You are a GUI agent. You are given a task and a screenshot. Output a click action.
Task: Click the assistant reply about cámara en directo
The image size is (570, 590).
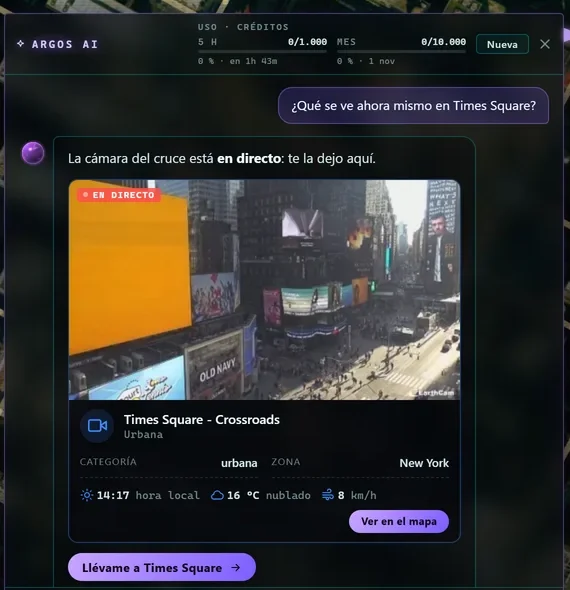point(222,158)
